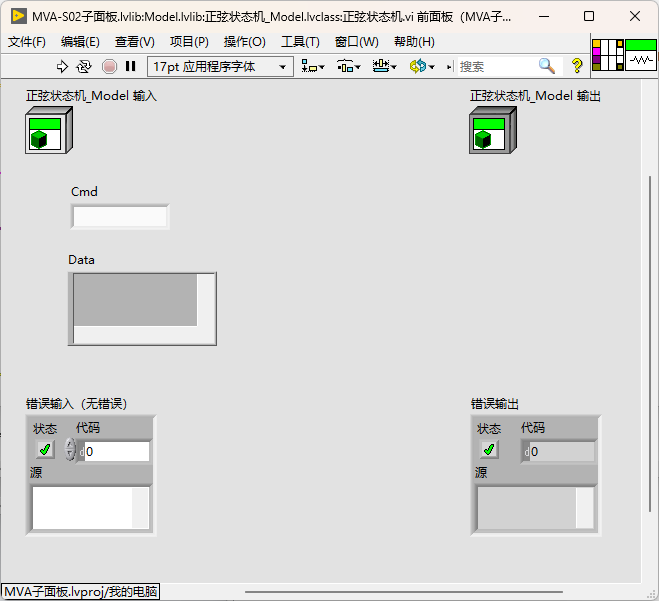Click the Pause button in toolbar

pyautogui.click(x=131, y=66)
